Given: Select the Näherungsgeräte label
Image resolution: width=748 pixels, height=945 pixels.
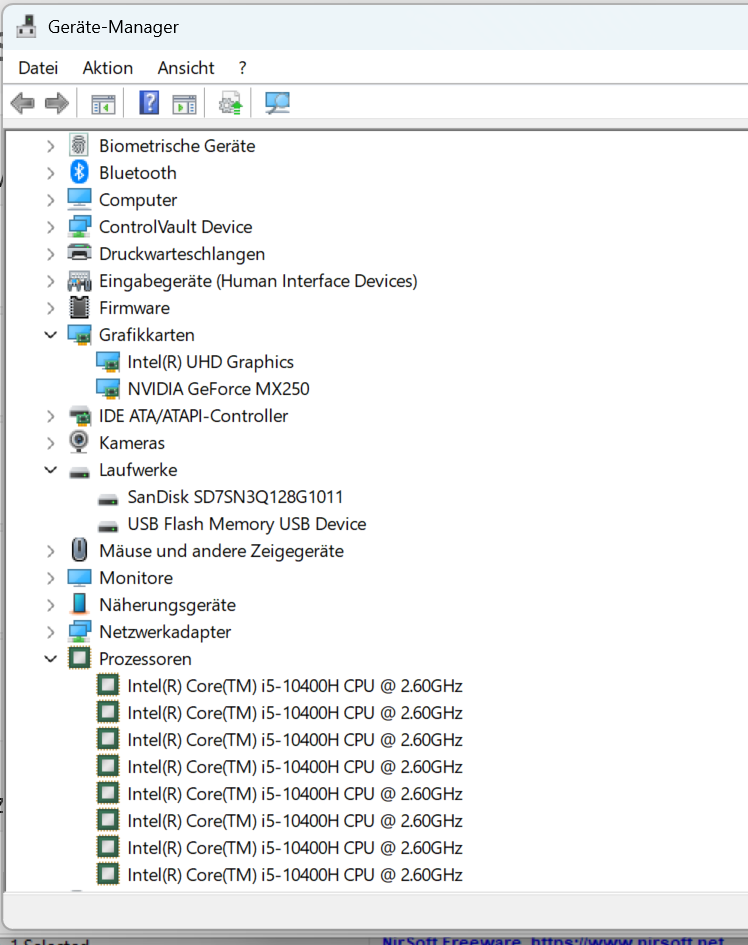Looking at the screenshot, I should click(168, 604).
